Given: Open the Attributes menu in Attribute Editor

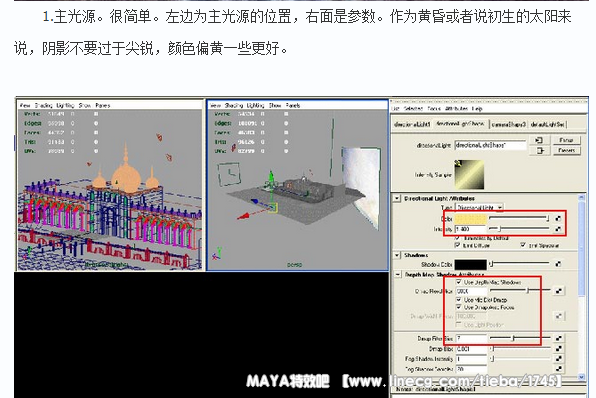Looking at the screenshot, I should click(456, 108).
